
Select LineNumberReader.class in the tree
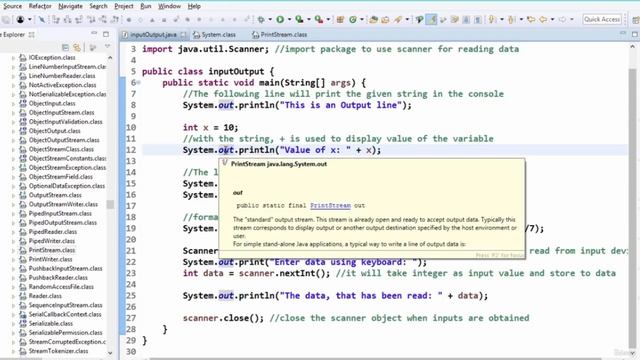coord(62,76)
